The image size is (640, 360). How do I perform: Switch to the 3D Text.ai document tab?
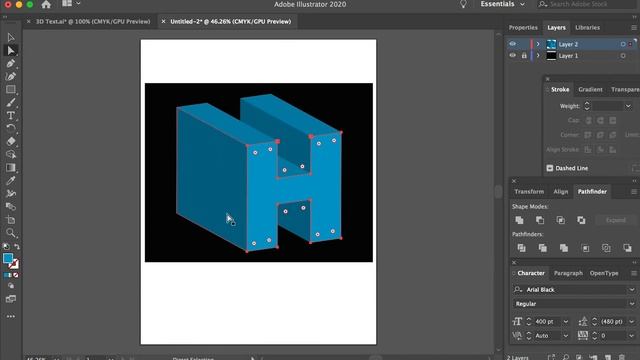(x=93, y=22)
